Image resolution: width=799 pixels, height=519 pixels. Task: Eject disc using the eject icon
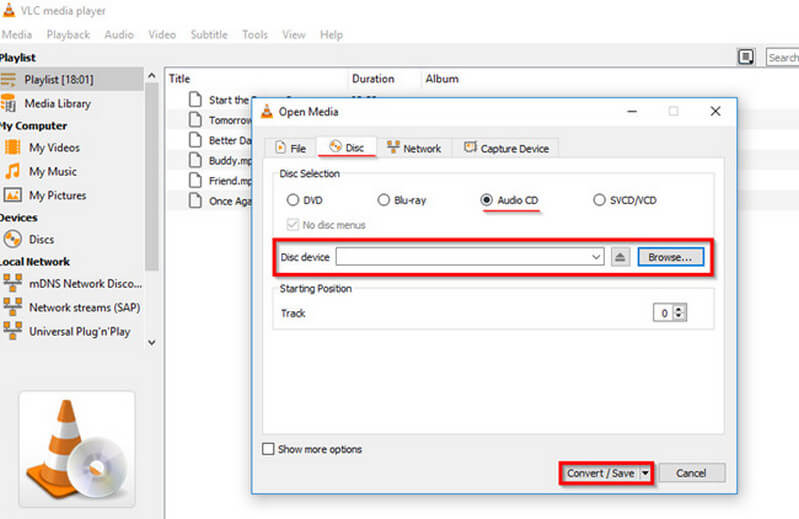(x=620, y=257)
